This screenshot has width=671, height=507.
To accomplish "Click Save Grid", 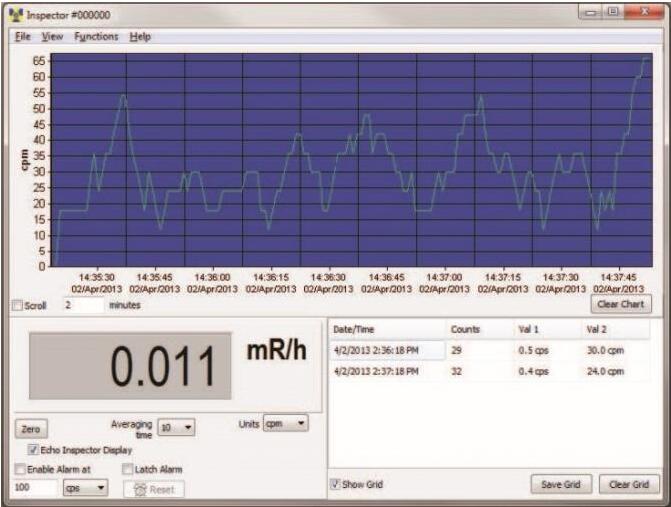I will click(x=561, y=485).
